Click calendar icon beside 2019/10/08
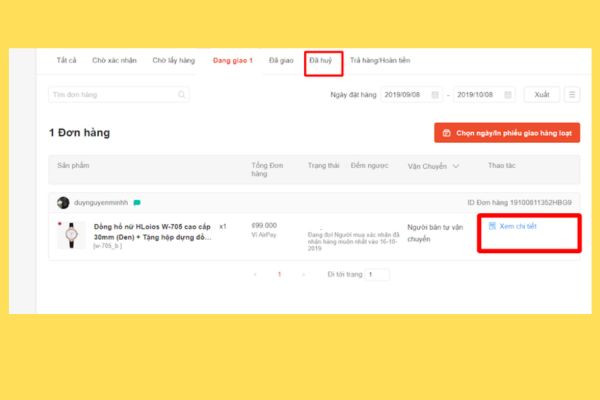 508,95
